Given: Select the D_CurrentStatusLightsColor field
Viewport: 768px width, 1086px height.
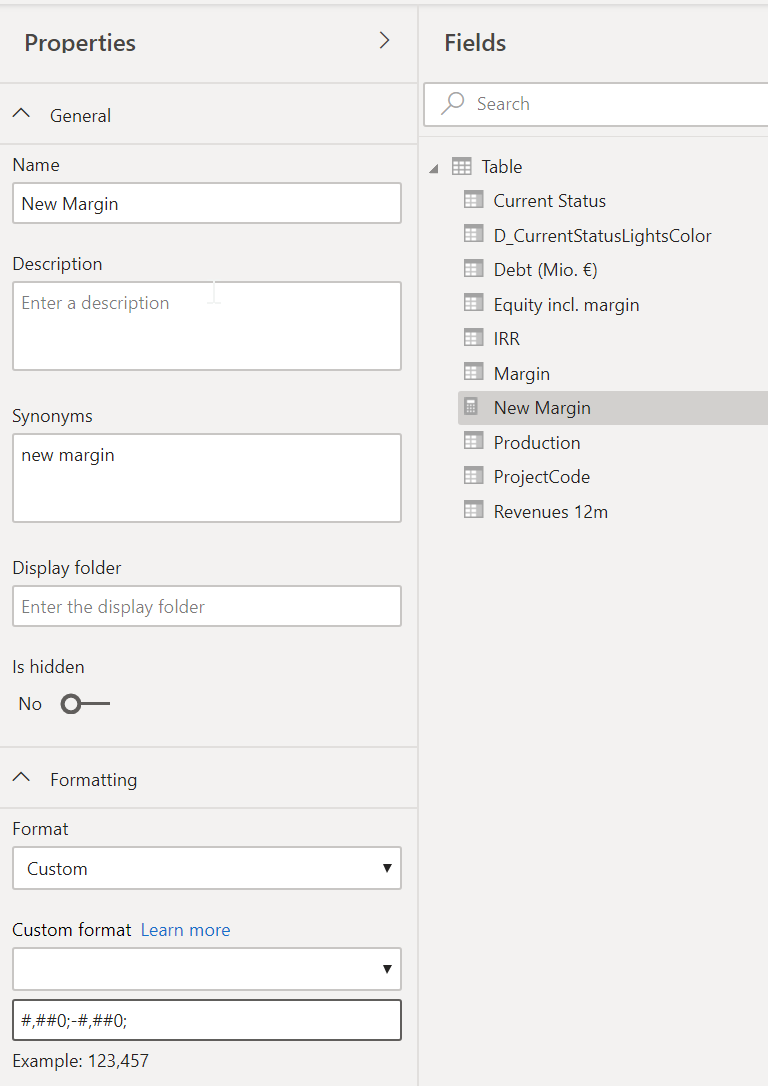Looking at the screenshot, I should click(x=602, y=235).
